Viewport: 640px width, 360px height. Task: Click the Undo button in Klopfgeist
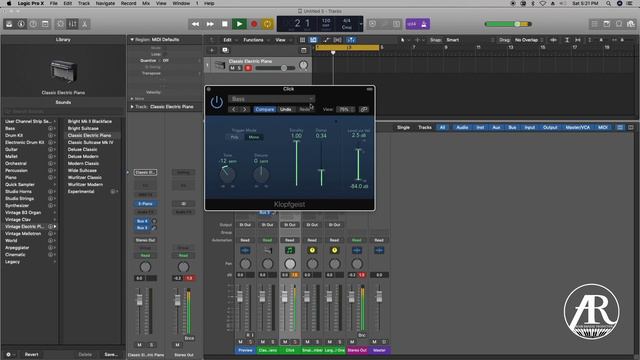[286, 109]
